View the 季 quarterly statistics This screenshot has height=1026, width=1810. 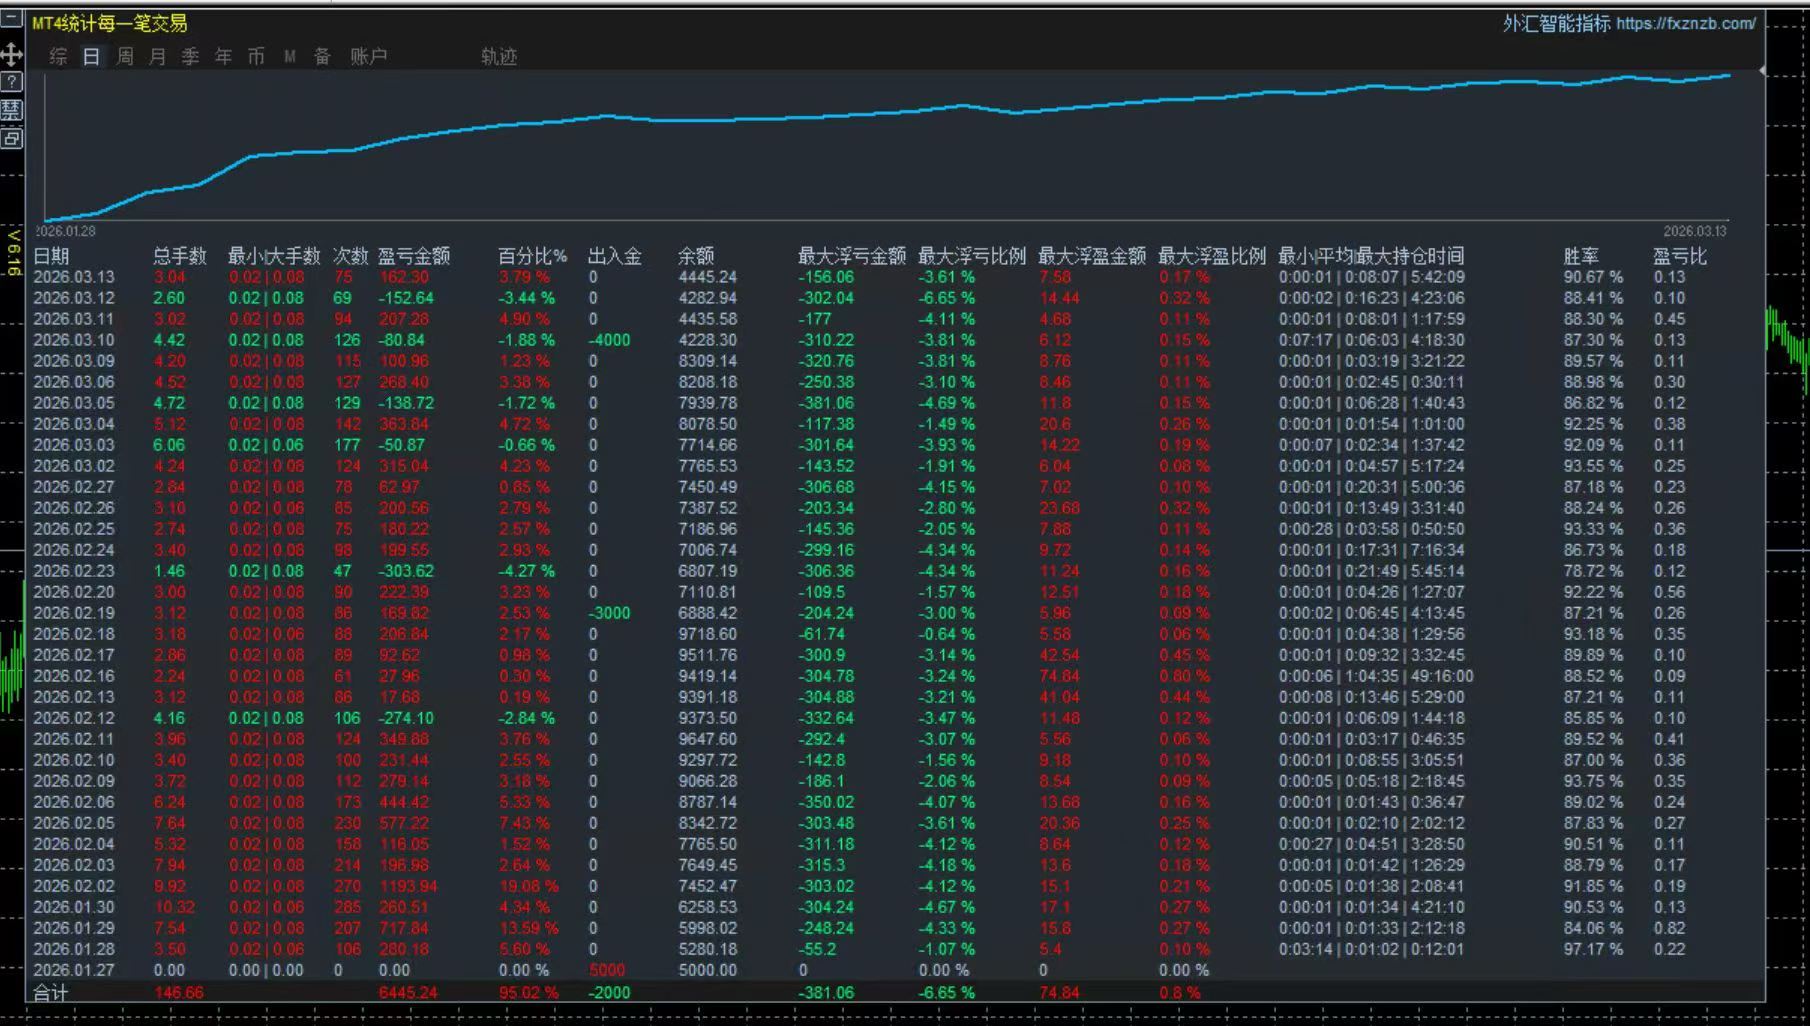[x=190, y=57]
